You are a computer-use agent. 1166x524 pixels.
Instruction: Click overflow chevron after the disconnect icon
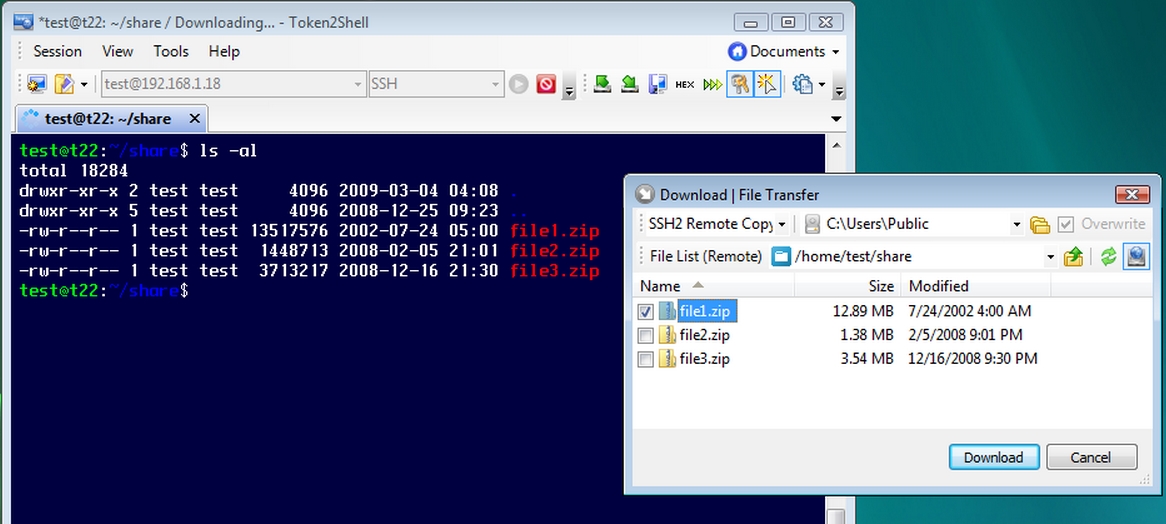(x=569, y=85)
